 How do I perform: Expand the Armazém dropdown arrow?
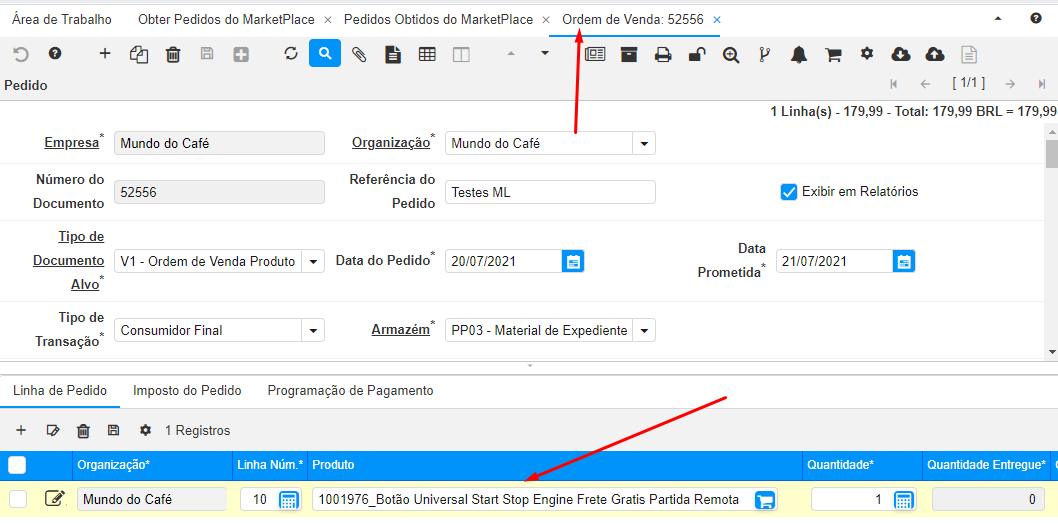click(644, 330)
